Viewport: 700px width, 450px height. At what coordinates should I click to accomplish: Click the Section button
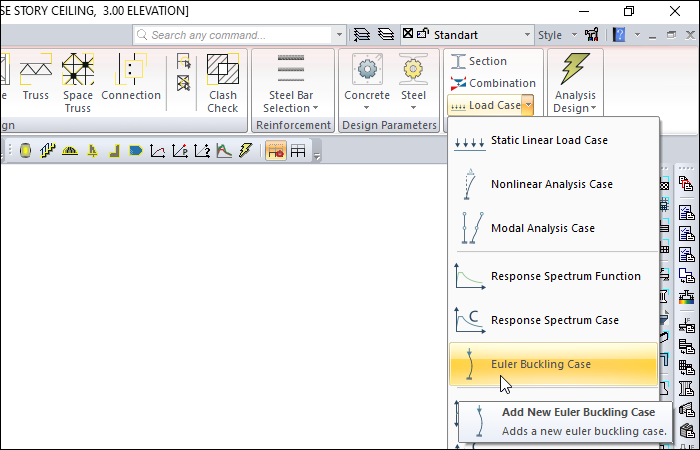click(x=479, y=61)
